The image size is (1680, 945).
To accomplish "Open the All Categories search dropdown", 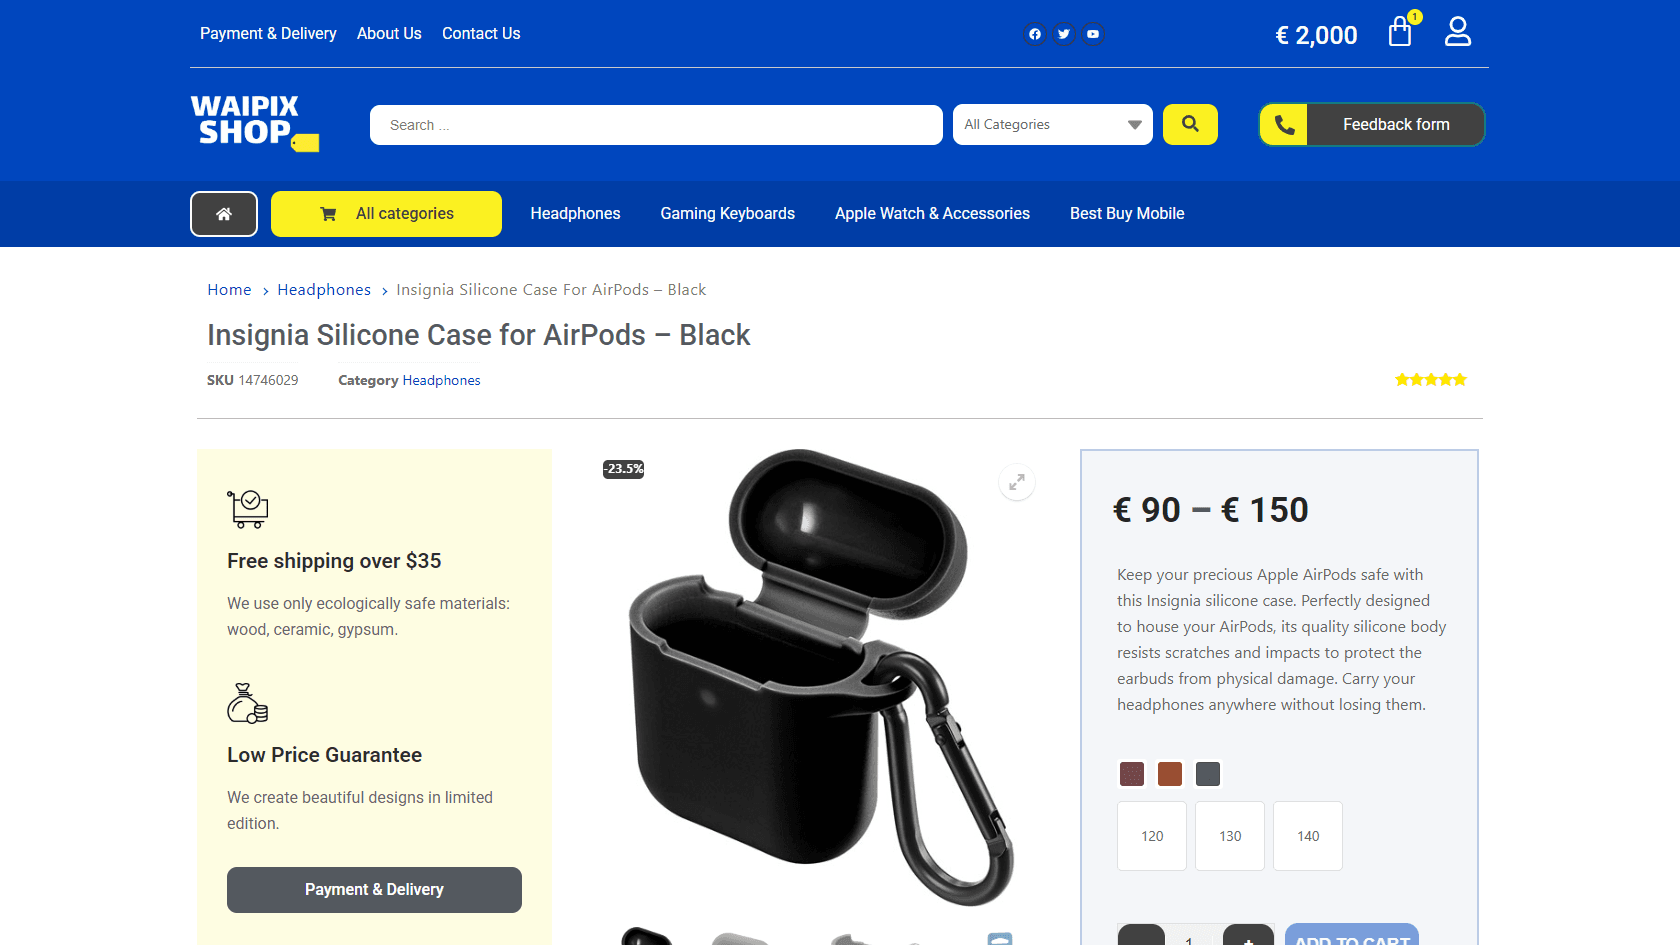I will coord(1053,125).
